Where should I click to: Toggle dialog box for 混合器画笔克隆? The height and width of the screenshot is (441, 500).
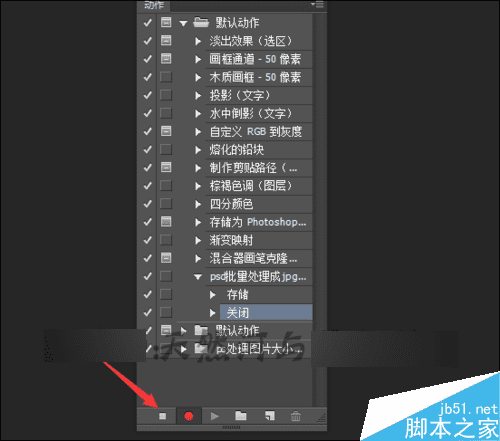pos(166,258)
